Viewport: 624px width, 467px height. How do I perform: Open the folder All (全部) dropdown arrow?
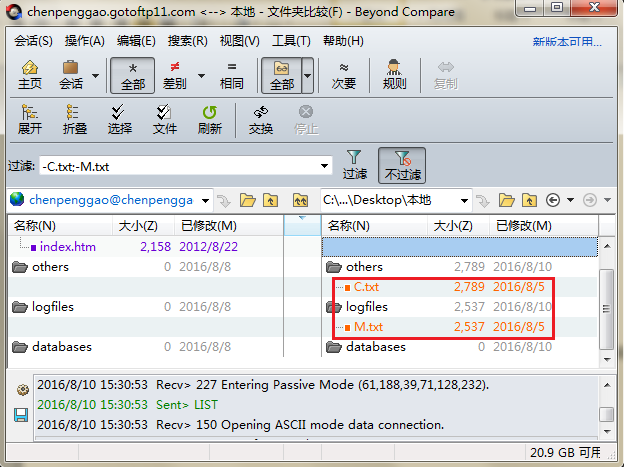[308, 75]
